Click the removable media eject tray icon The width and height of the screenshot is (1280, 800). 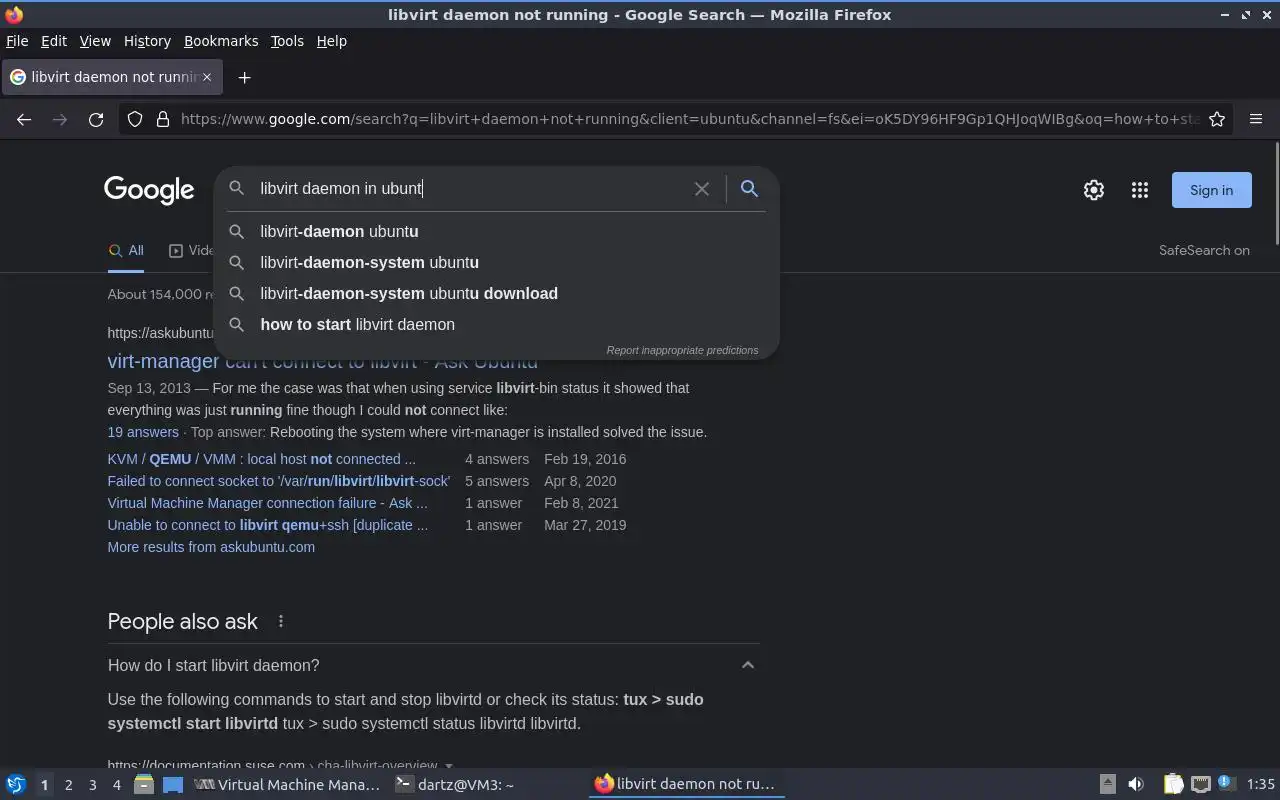pyautogui.click(x=1108, y=784)
